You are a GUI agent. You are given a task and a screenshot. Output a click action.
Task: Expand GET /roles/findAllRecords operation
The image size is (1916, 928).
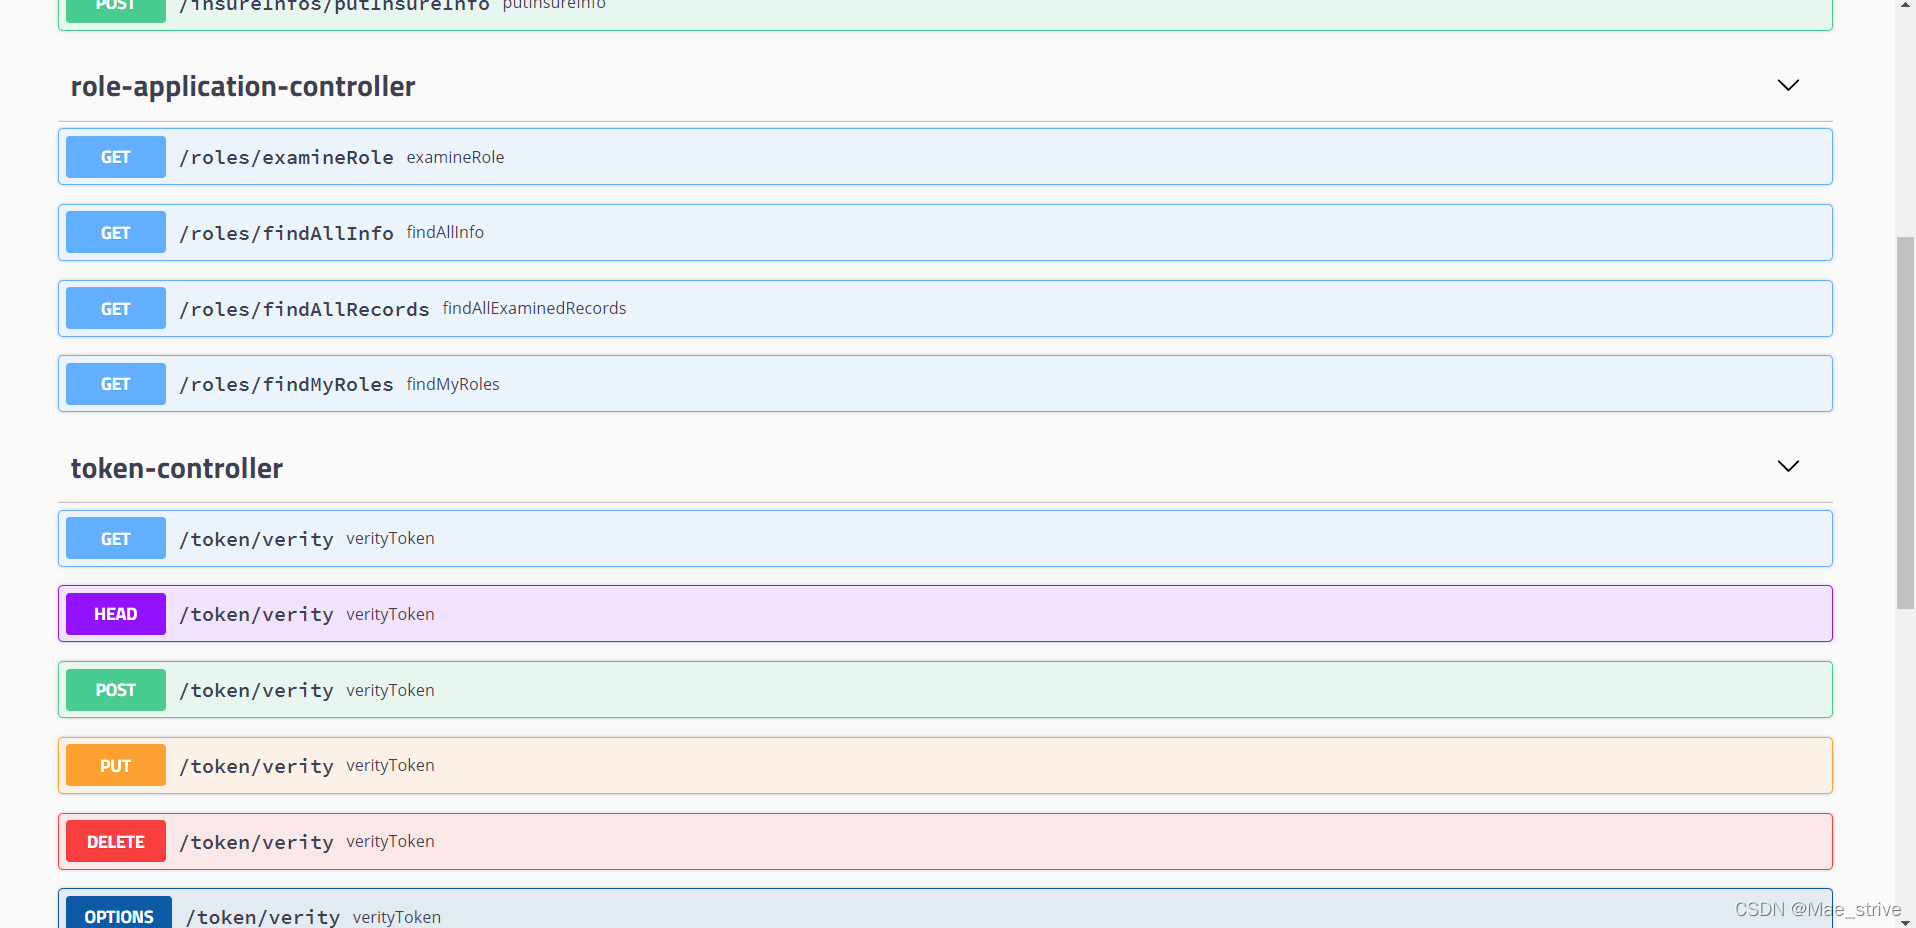click(945, 308)
